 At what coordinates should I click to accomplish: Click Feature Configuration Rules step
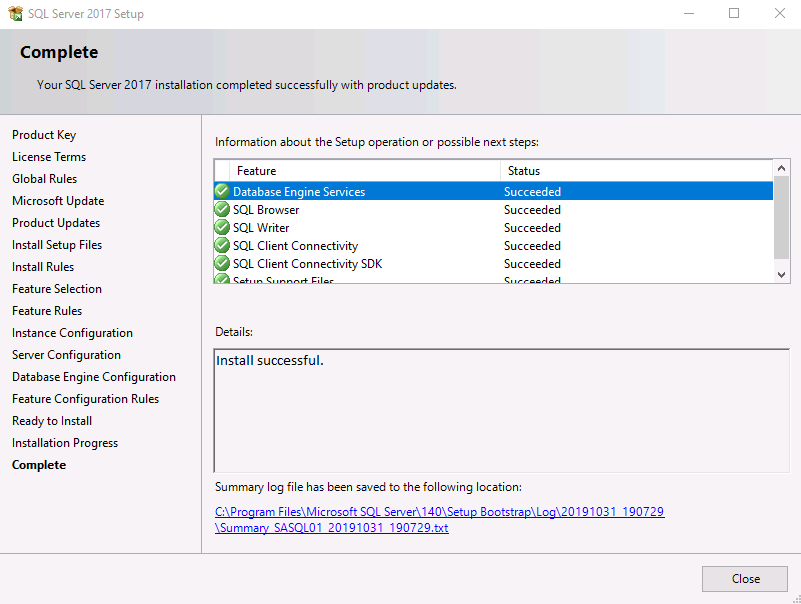coord(85,399)
